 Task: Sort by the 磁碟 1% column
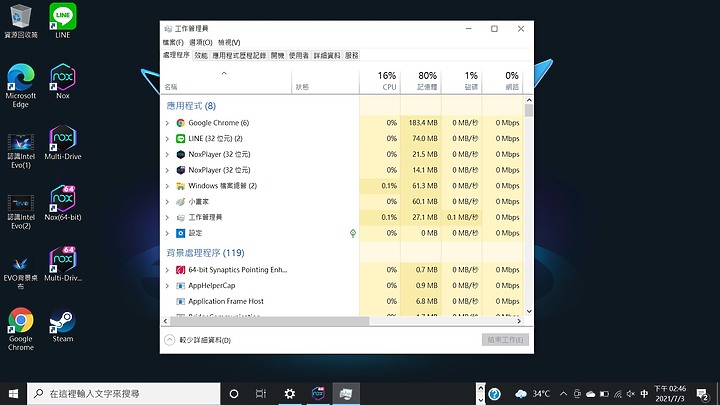coord(461,81)
